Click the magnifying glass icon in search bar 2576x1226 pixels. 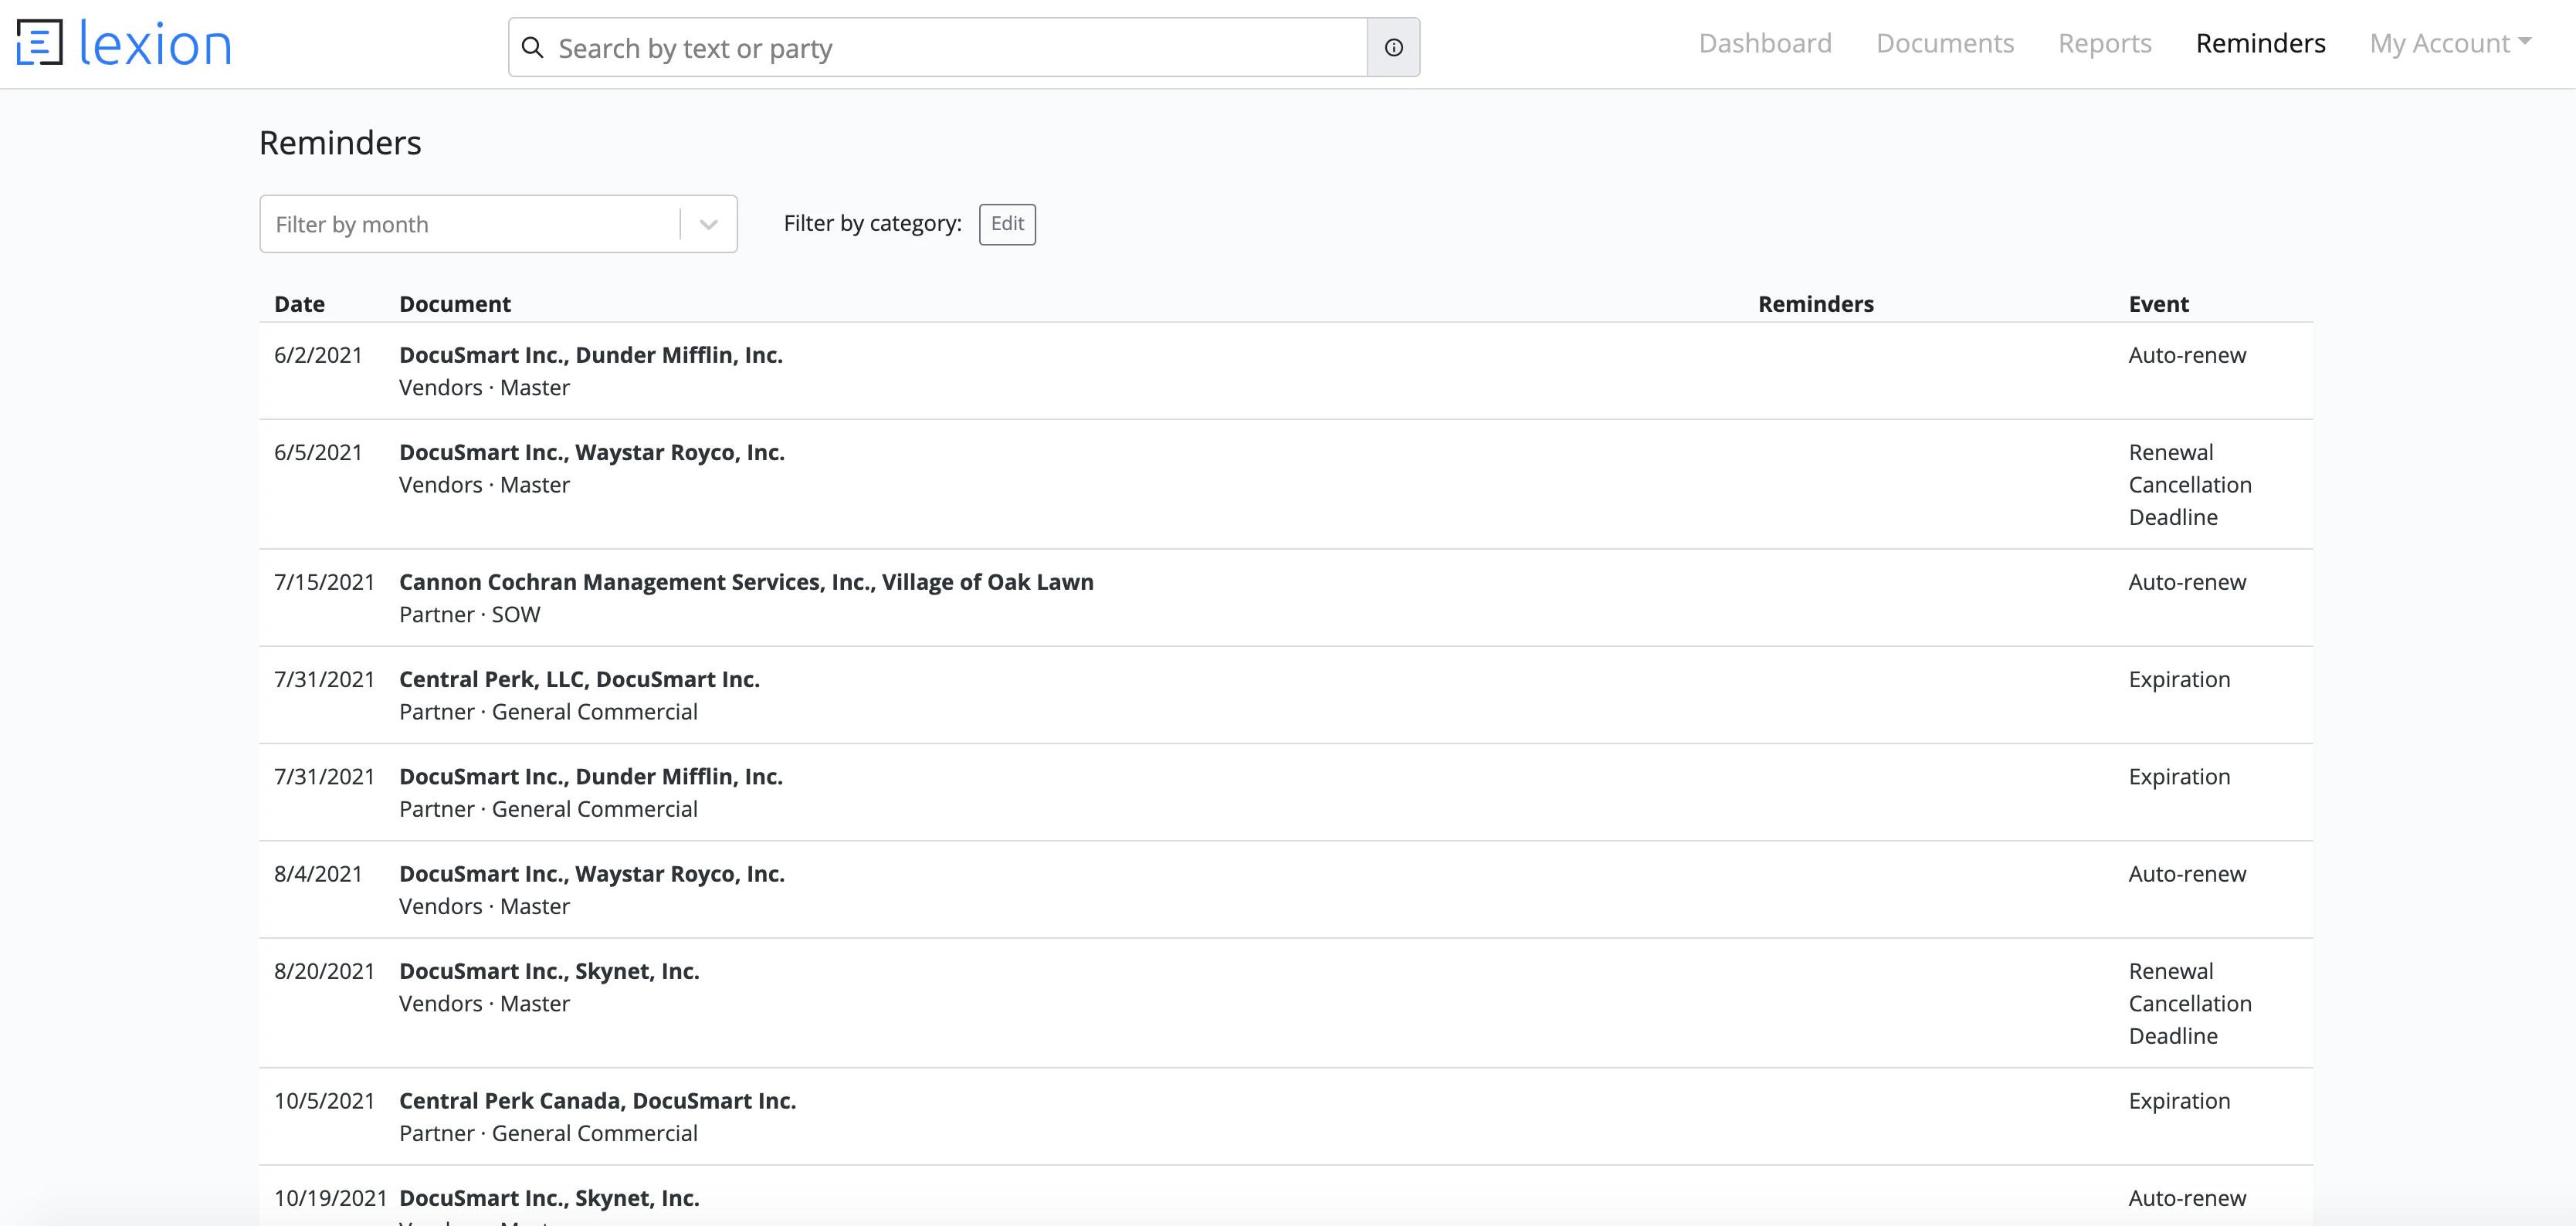534,47
